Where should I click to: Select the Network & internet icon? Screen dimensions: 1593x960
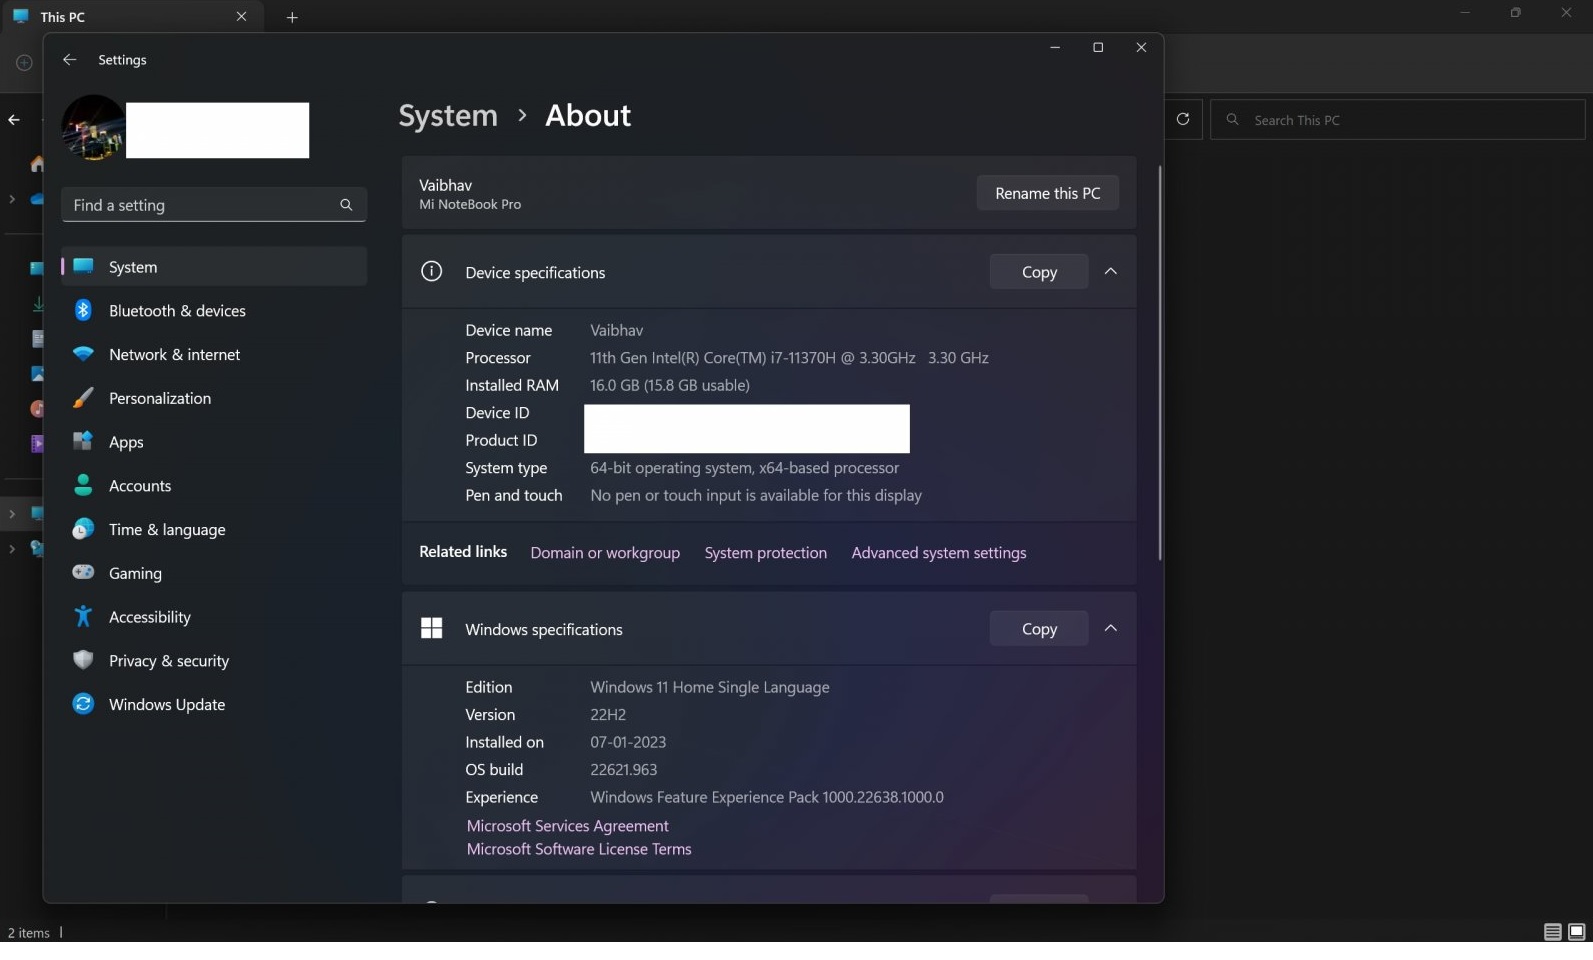[x=83, y=355]
